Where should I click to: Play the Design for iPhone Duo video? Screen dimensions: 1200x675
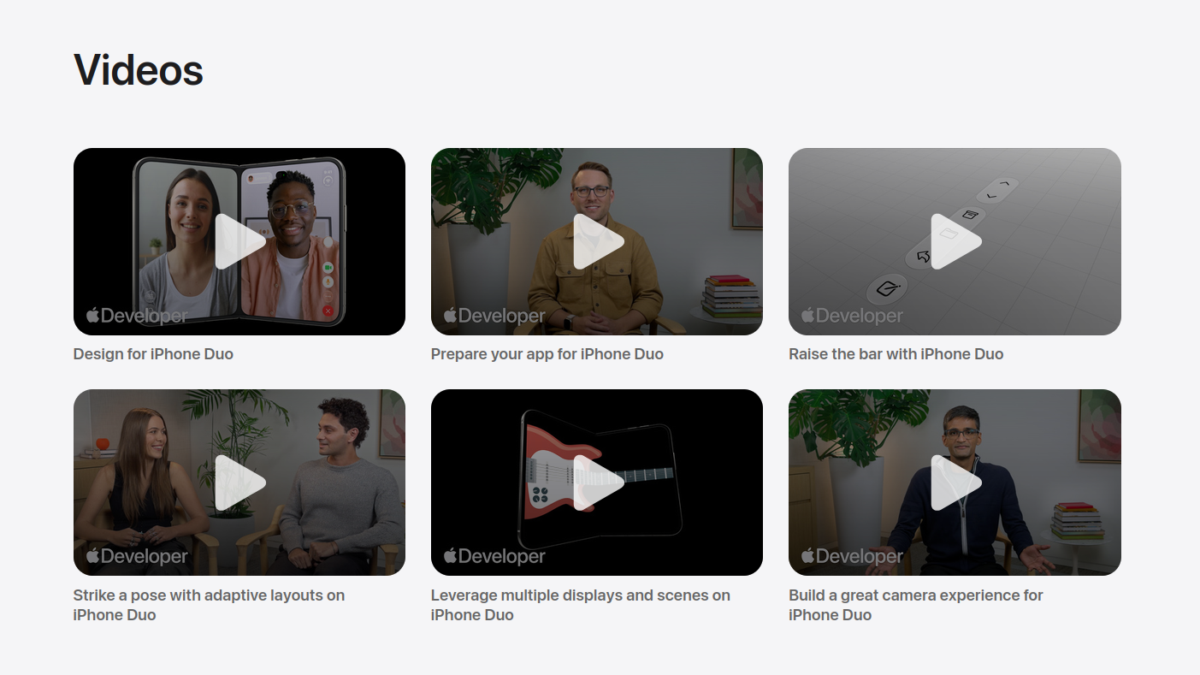pyautogui.click(x=239, y=241)
